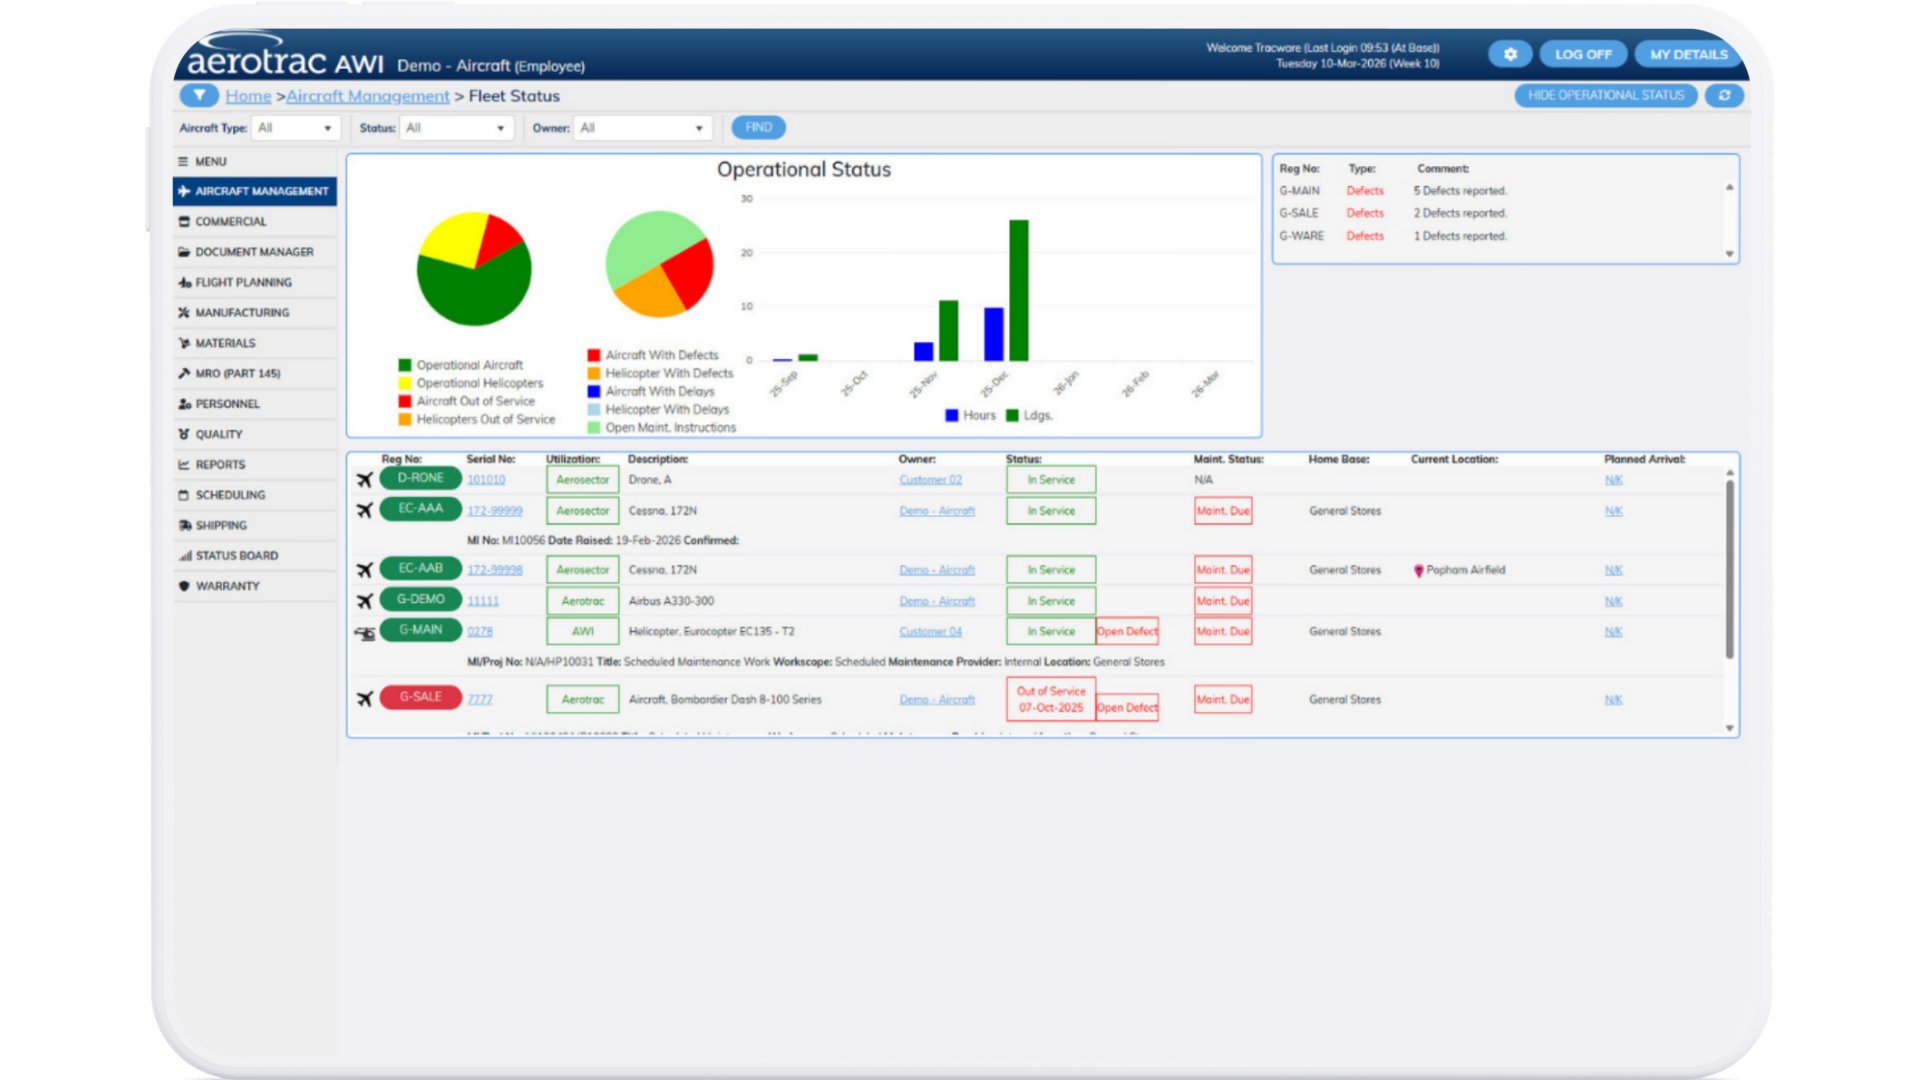Click the Popham Airfield location pin icon
1920x1080 pixels.
1418,571
